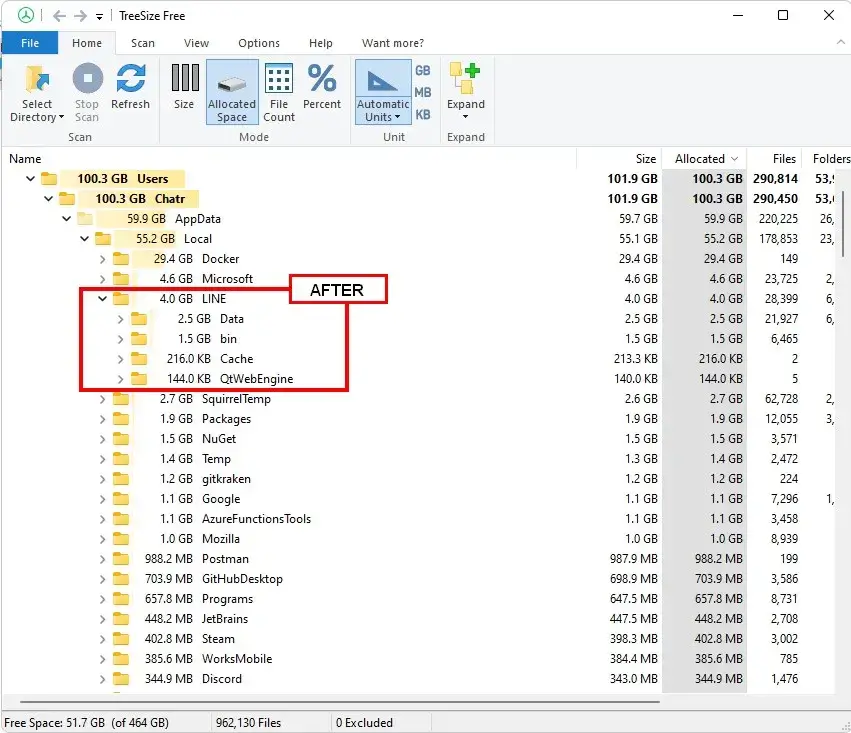Open the File menu
Viewport: 851px width, 733px height.
[x=30, y=43]
